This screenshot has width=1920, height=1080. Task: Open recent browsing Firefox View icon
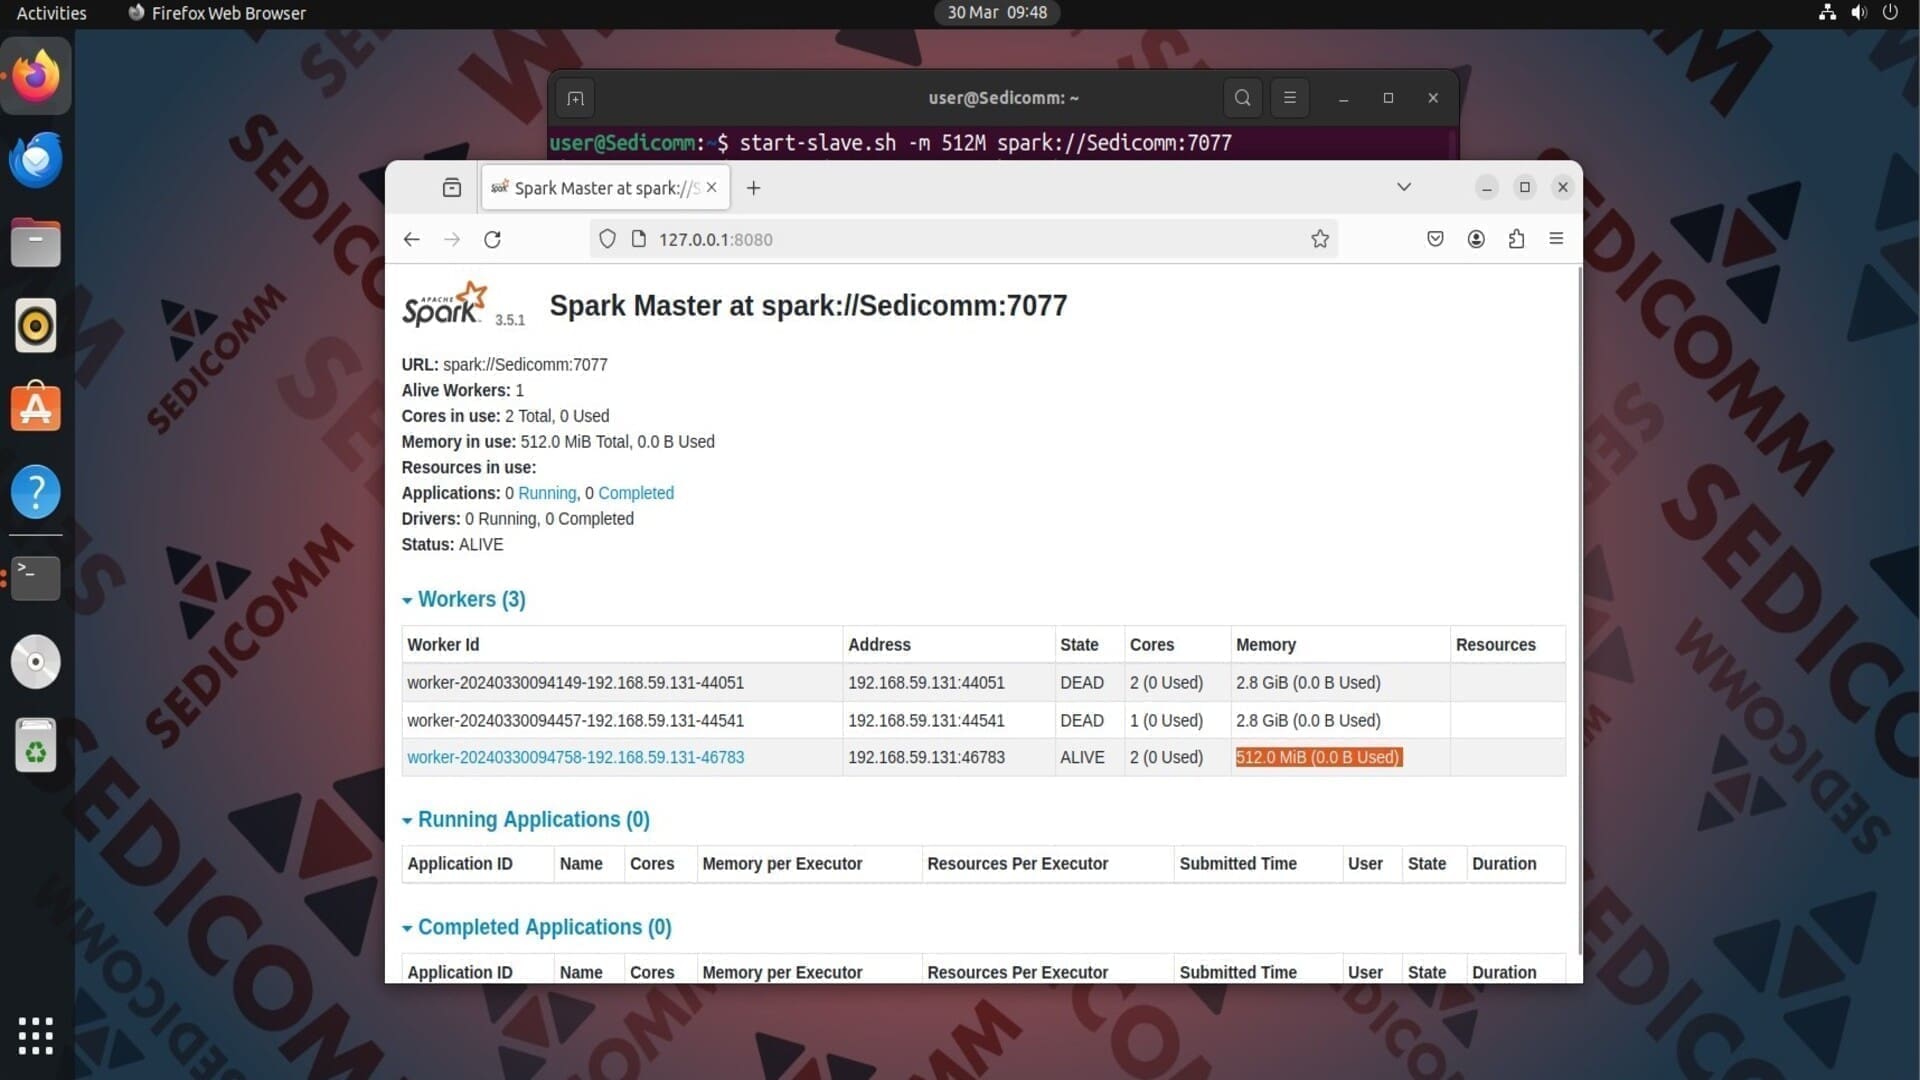[452, 188]
